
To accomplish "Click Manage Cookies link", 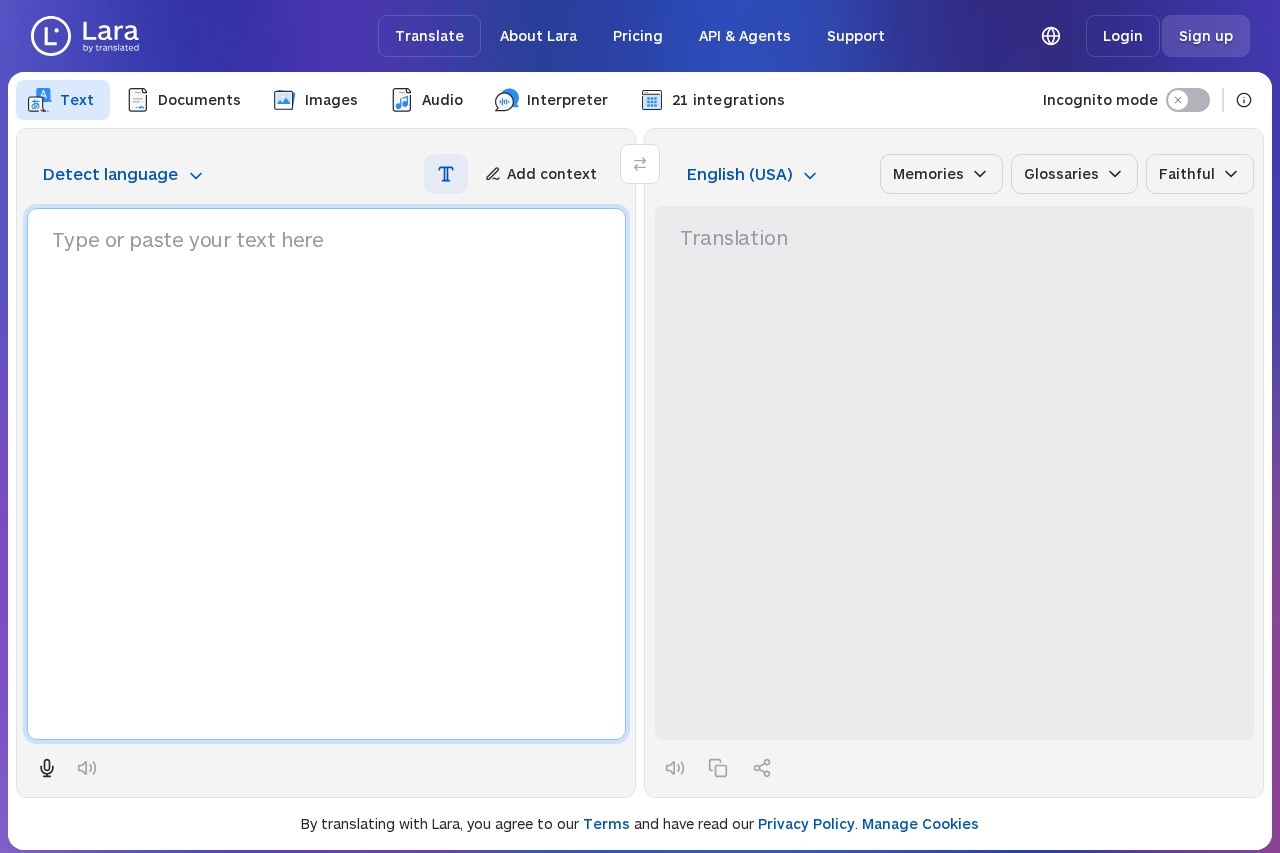I will pyautogui.click(x=920, y=824).
